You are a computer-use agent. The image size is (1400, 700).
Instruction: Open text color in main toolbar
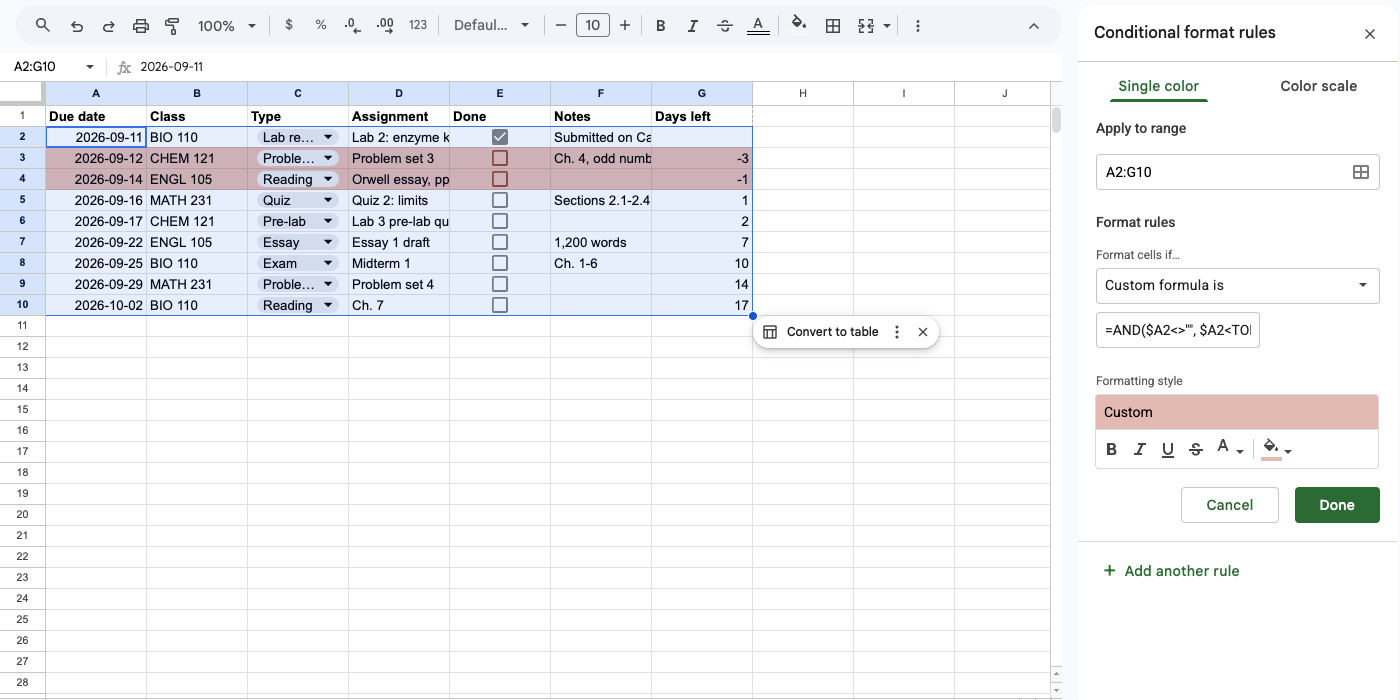coord(758,25)
